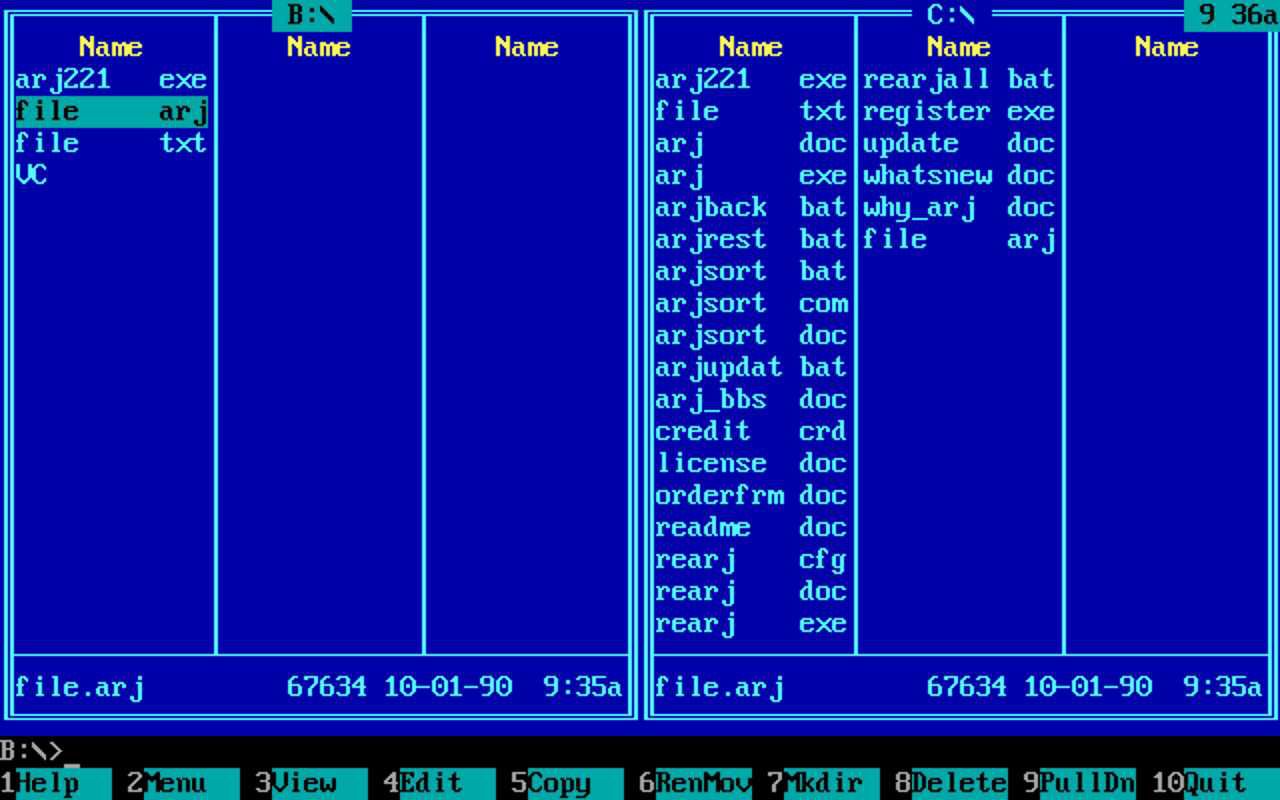Open the 2 Menu function key
The height and width of the screenshot is (800, 1280).
pos(183,783)
